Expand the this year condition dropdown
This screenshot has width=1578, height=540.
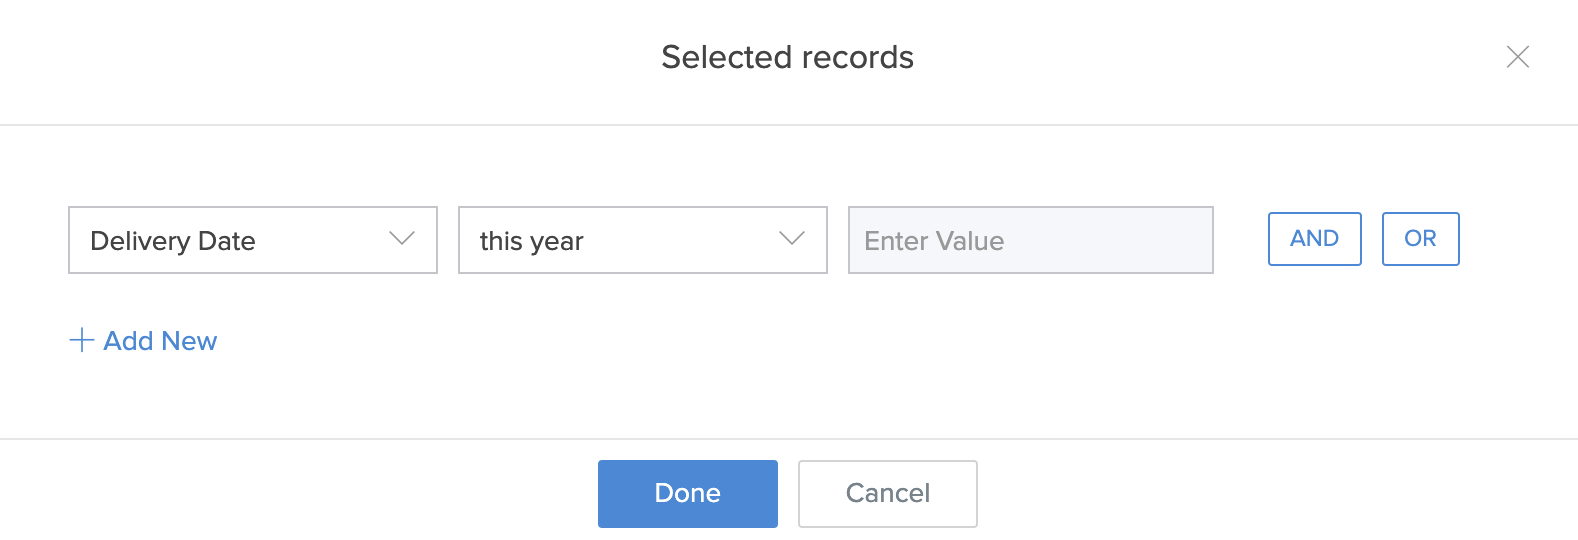[x=642, y=240]
